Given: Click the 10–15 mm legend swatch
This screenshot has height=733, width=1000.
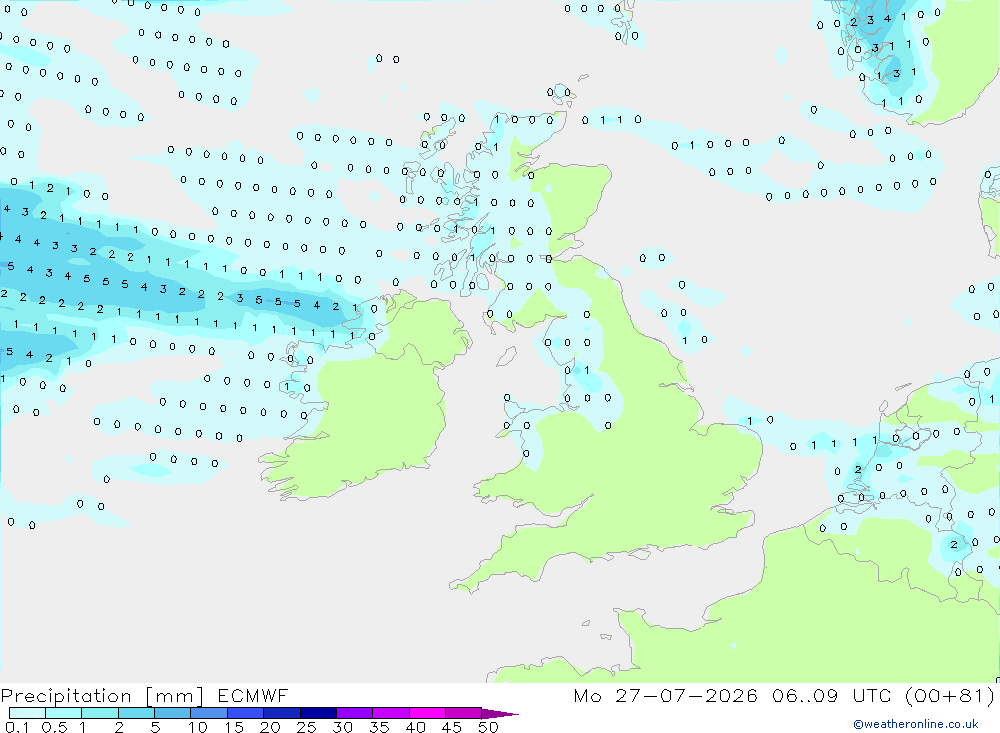Looking at the screenshot, I should [x=209, y=713].
